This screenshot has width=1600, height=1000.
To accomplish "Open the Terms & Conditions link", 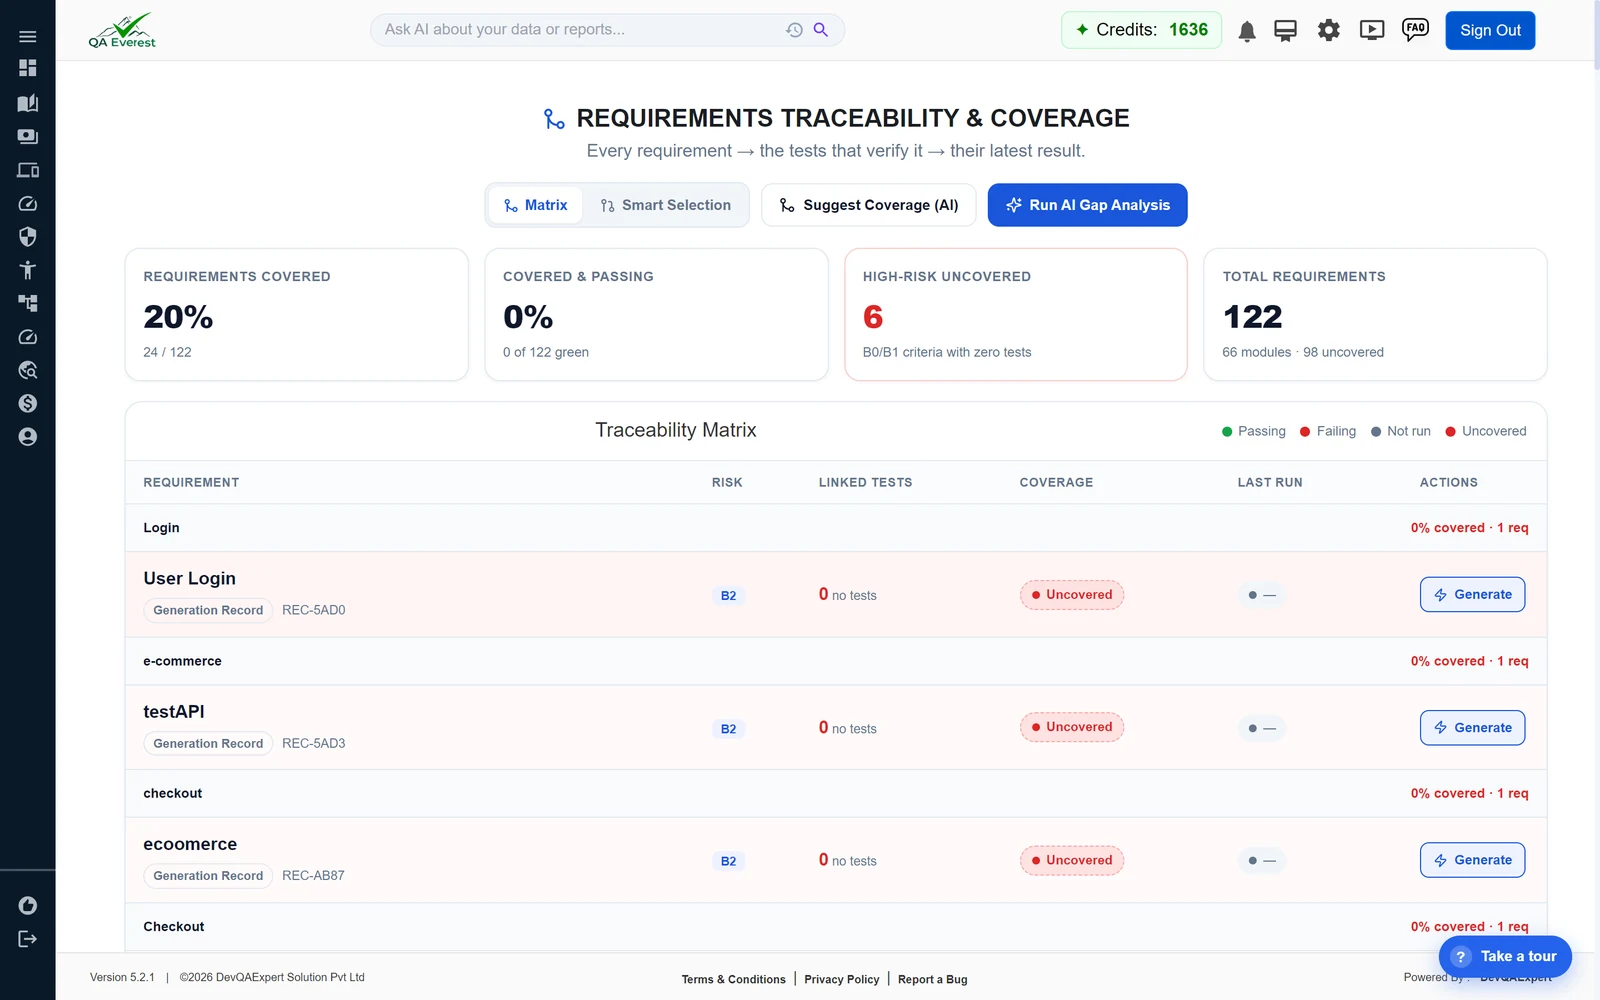I will (733, 979).
